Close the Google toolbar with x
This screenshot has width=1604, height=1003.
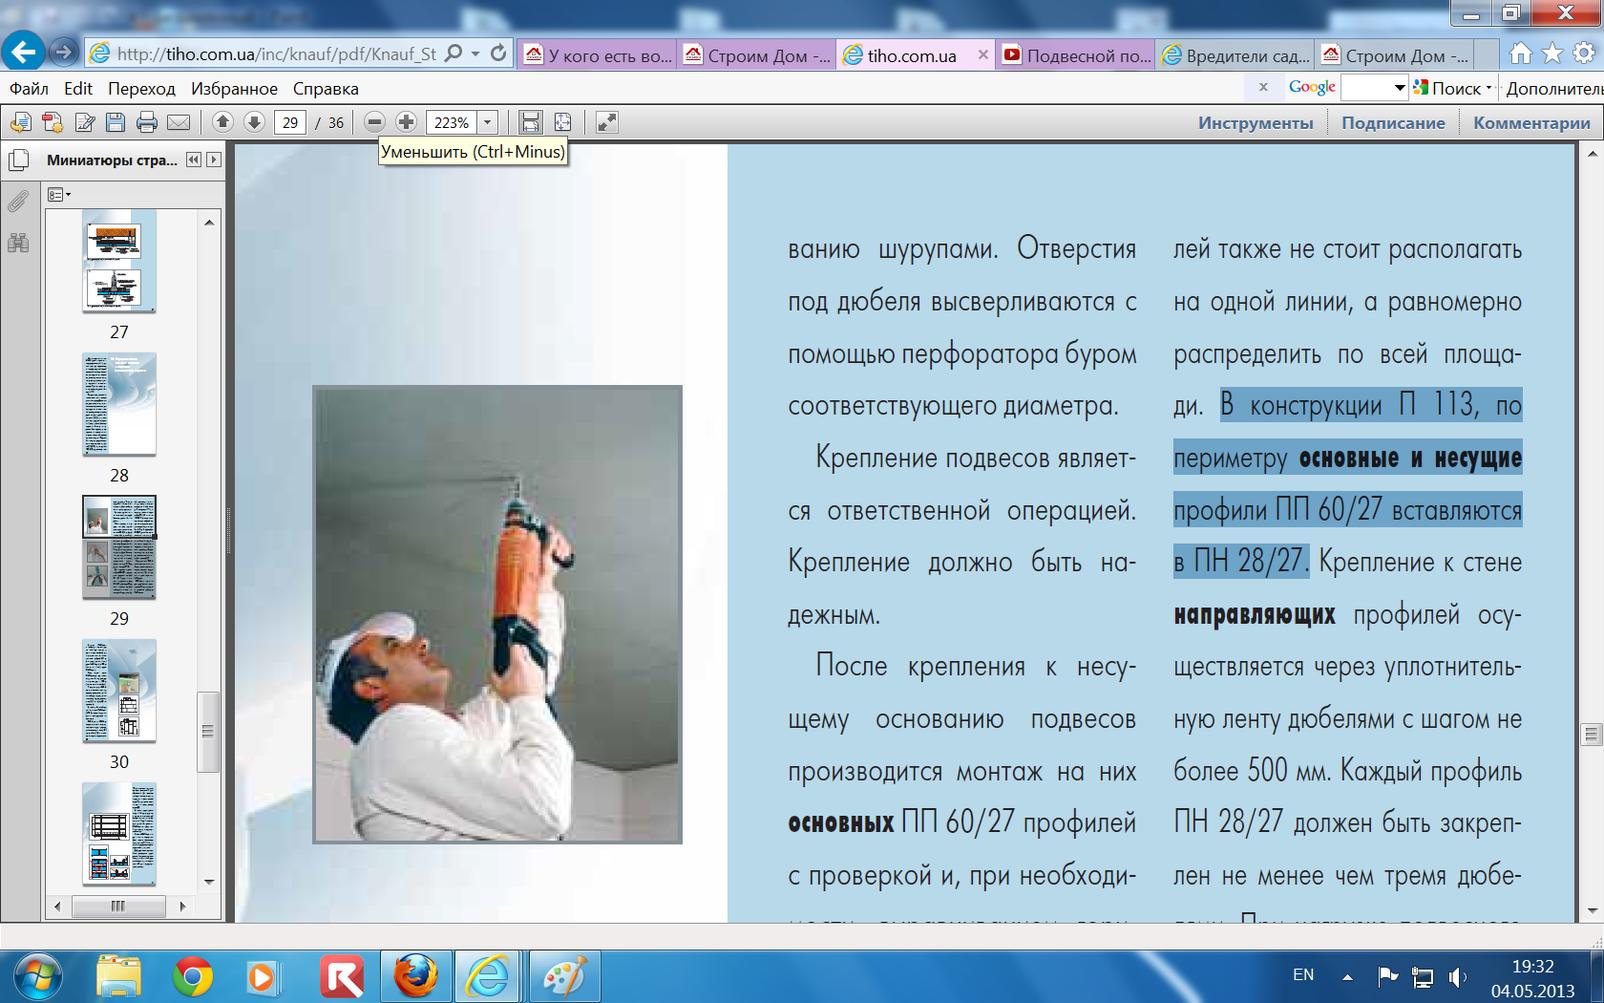(x=1263, y=87)
